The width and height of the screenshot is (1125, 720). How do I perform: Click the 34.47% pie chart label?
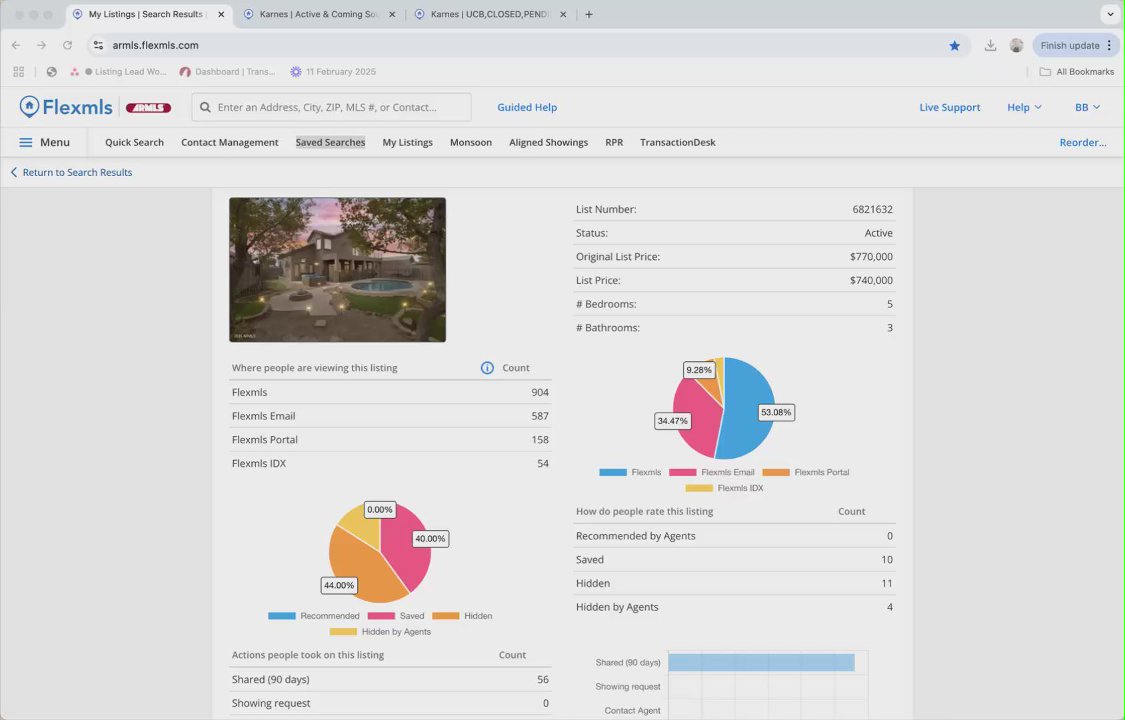pyautogui.click(x=672, y=421)
